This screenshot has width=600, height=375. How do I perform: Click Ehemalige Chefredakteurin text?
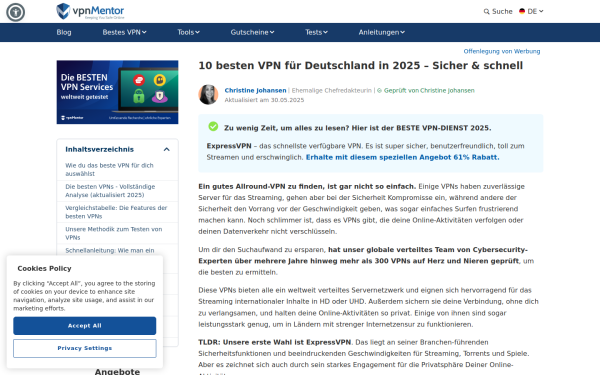[331, 90]
